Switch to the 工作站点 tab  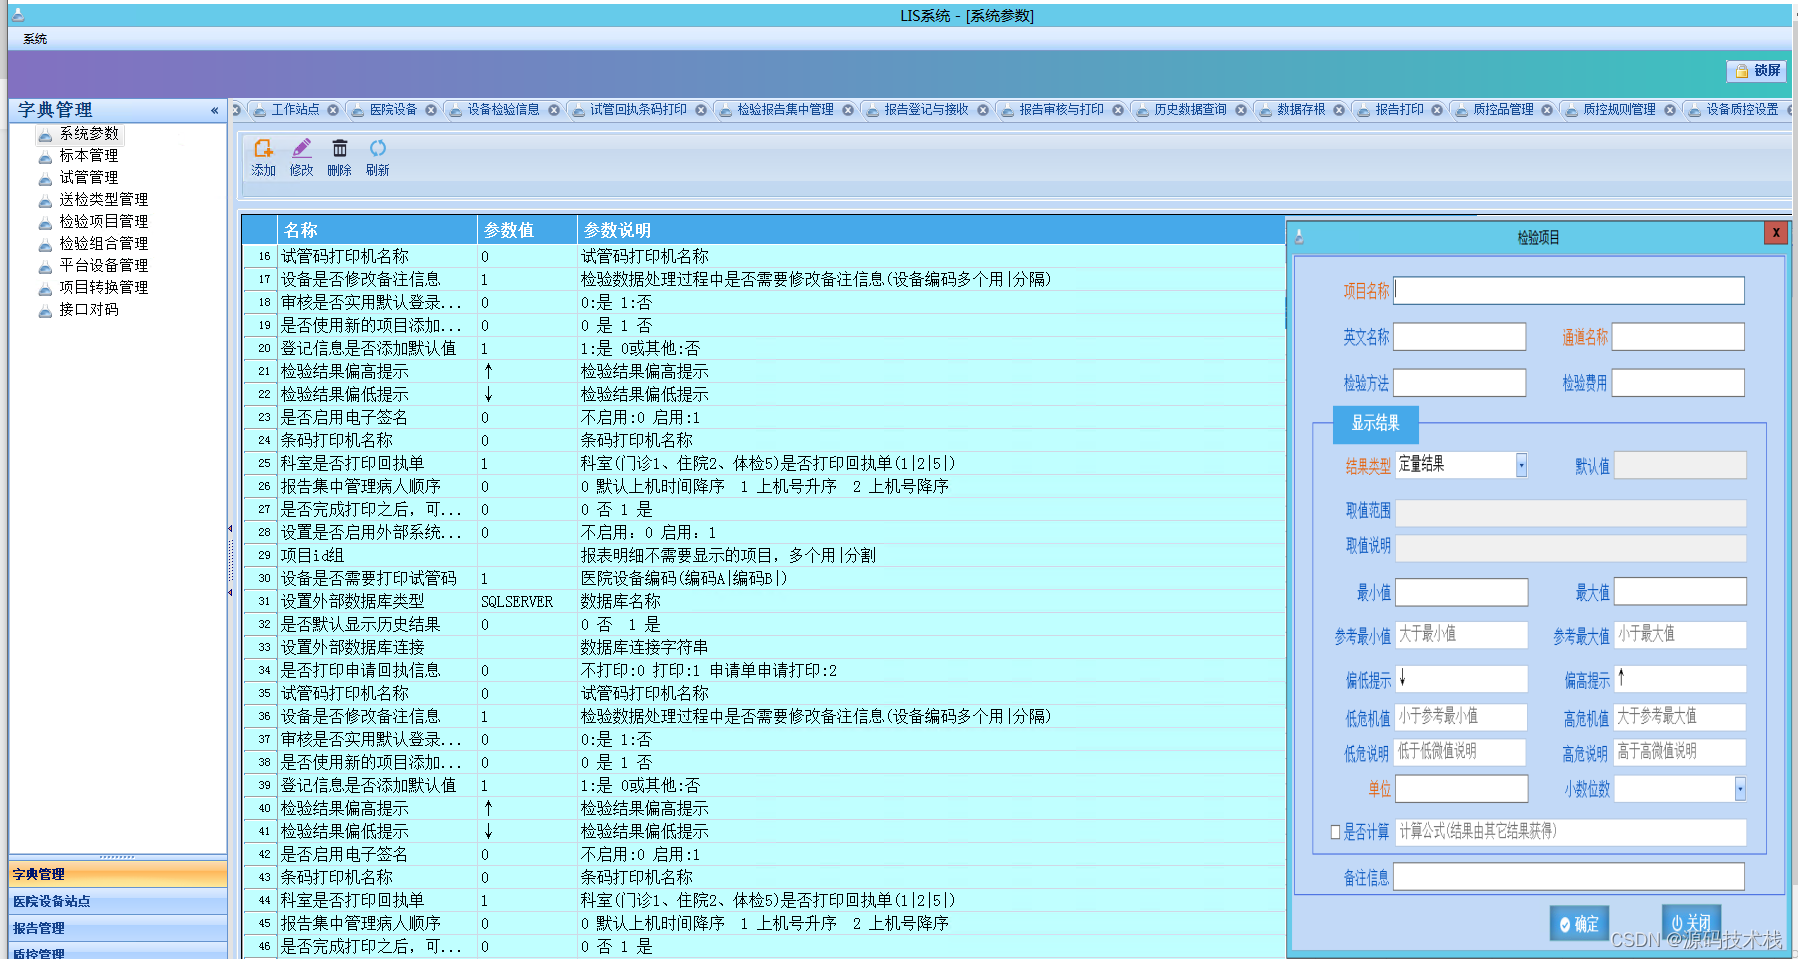pos(295,110)
